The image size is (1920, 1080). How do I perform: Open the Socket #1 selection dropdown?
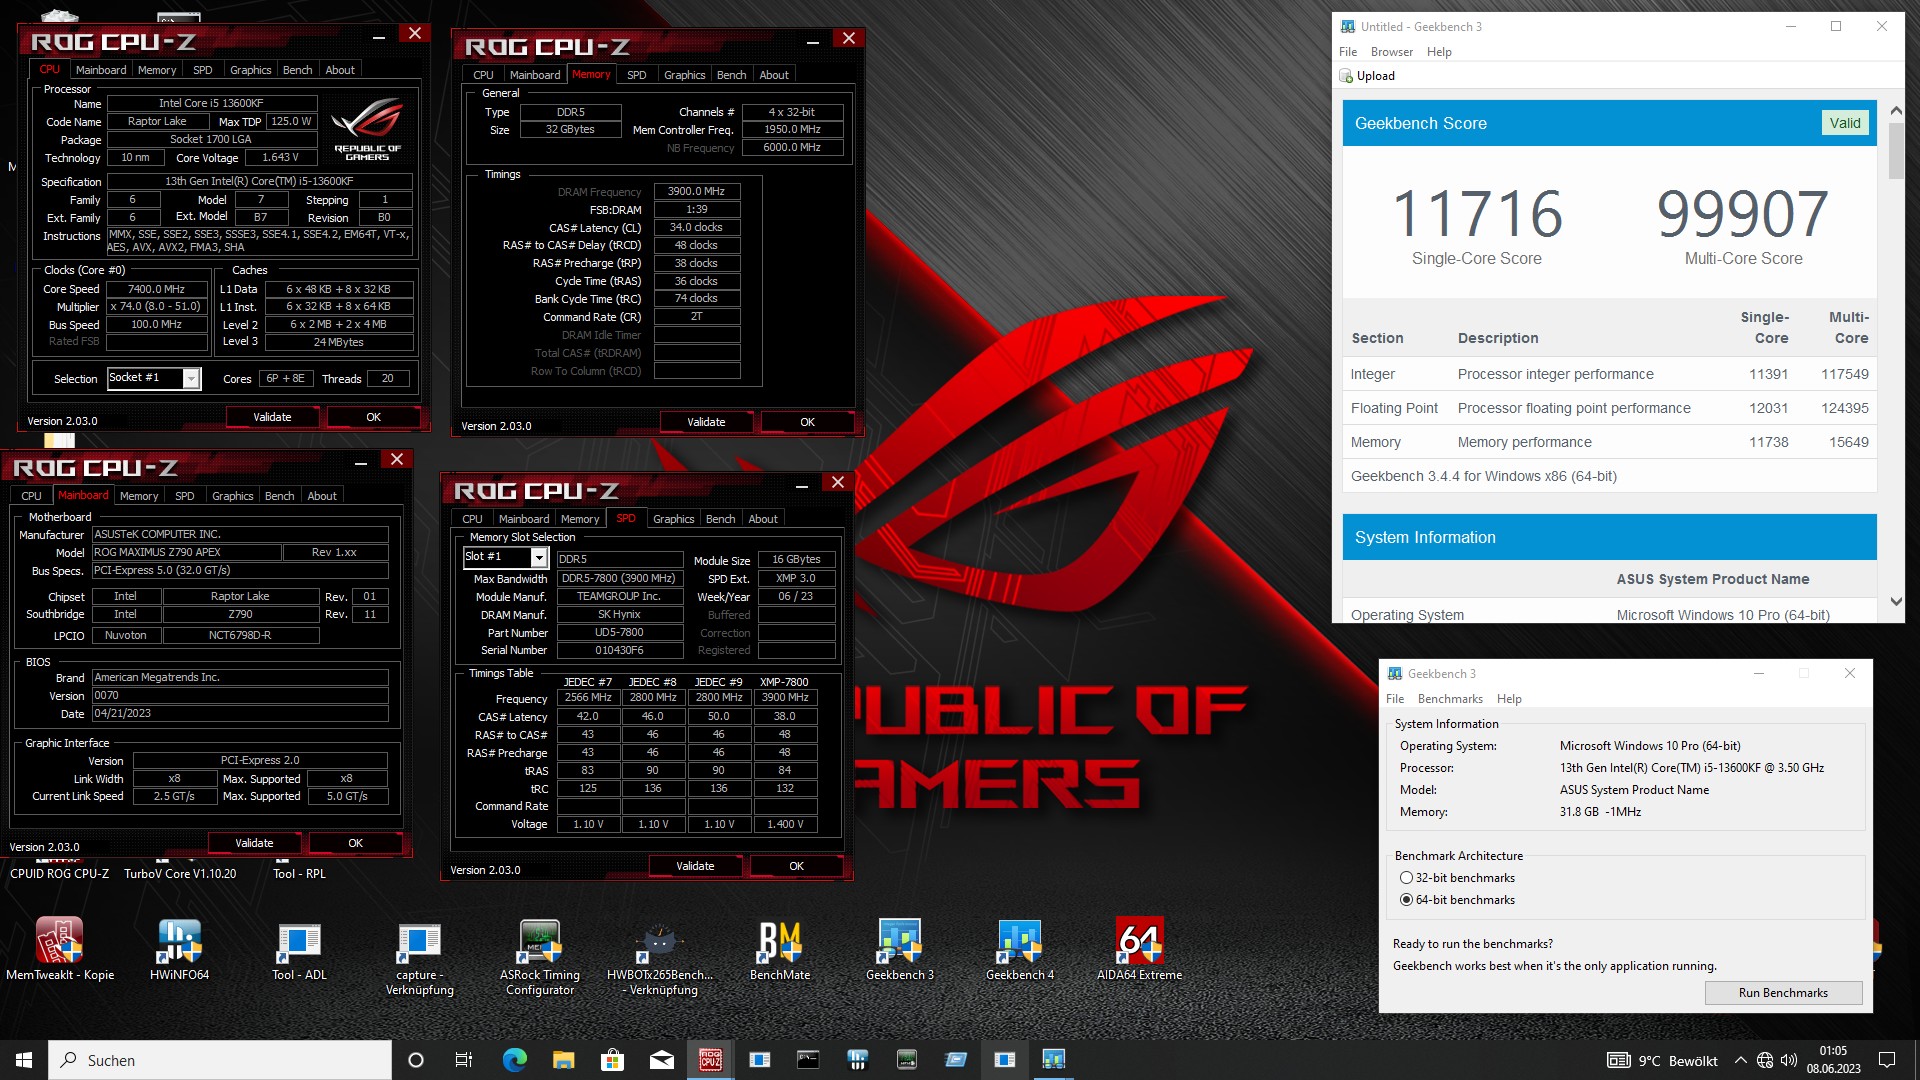coord(191,378)
